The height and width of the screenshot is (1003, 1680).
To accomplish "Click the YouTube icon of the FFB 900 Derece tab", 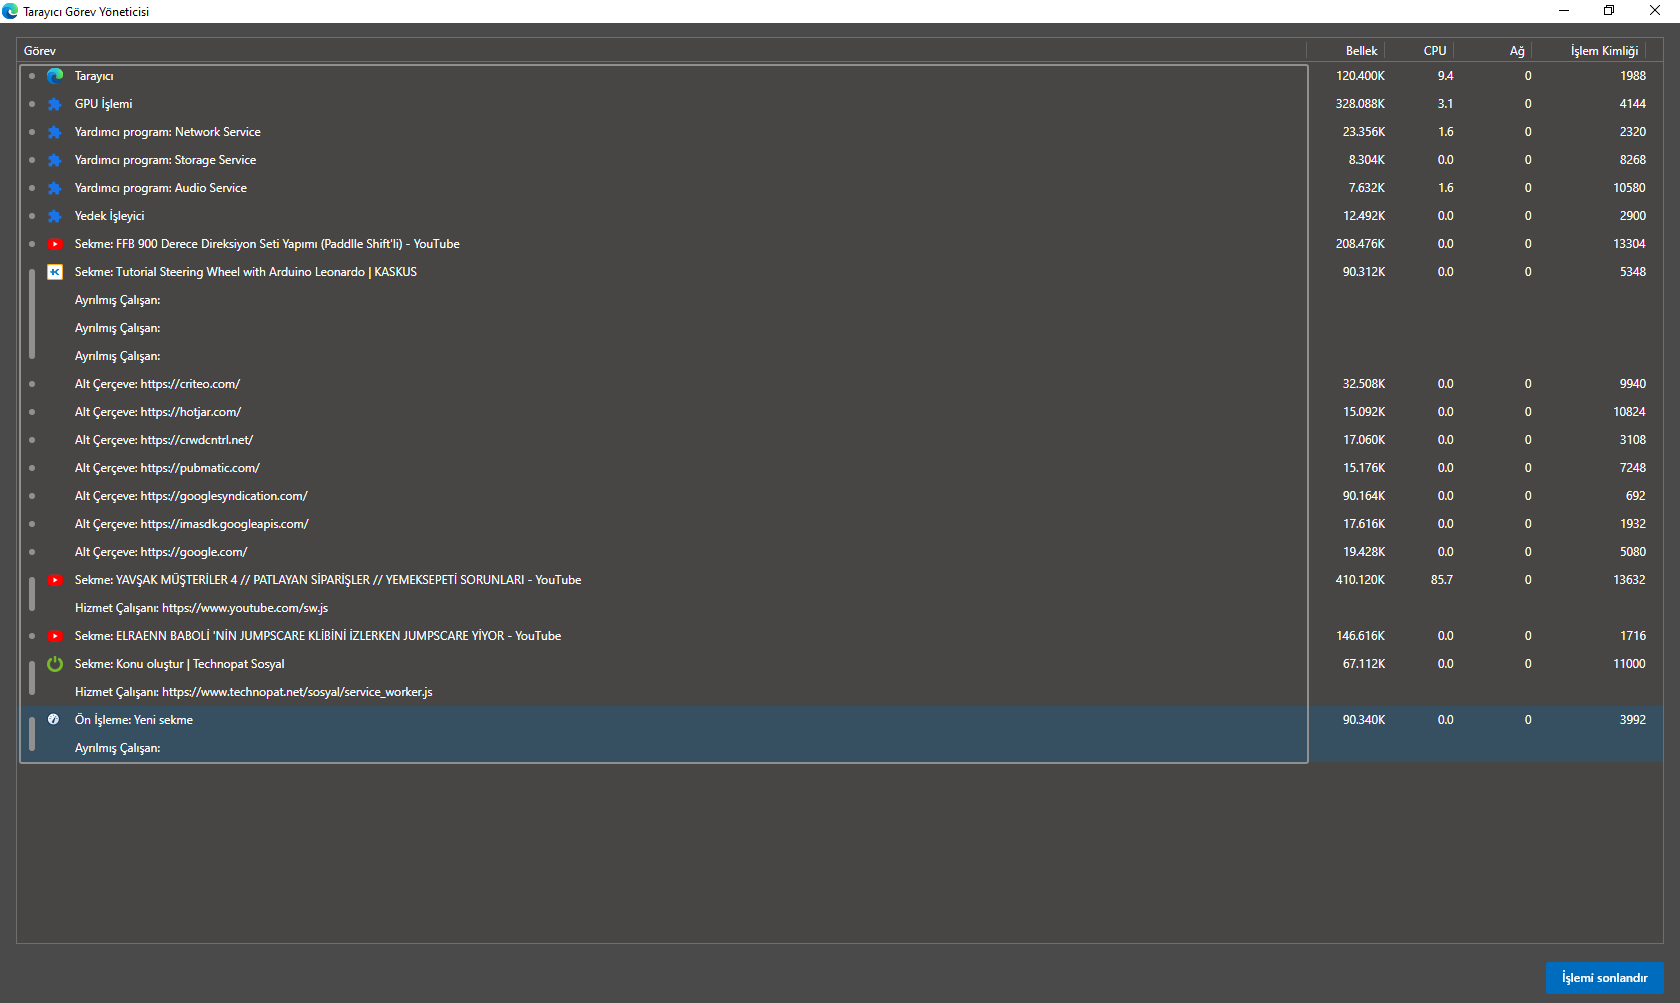I will click(x=55, y=244).
